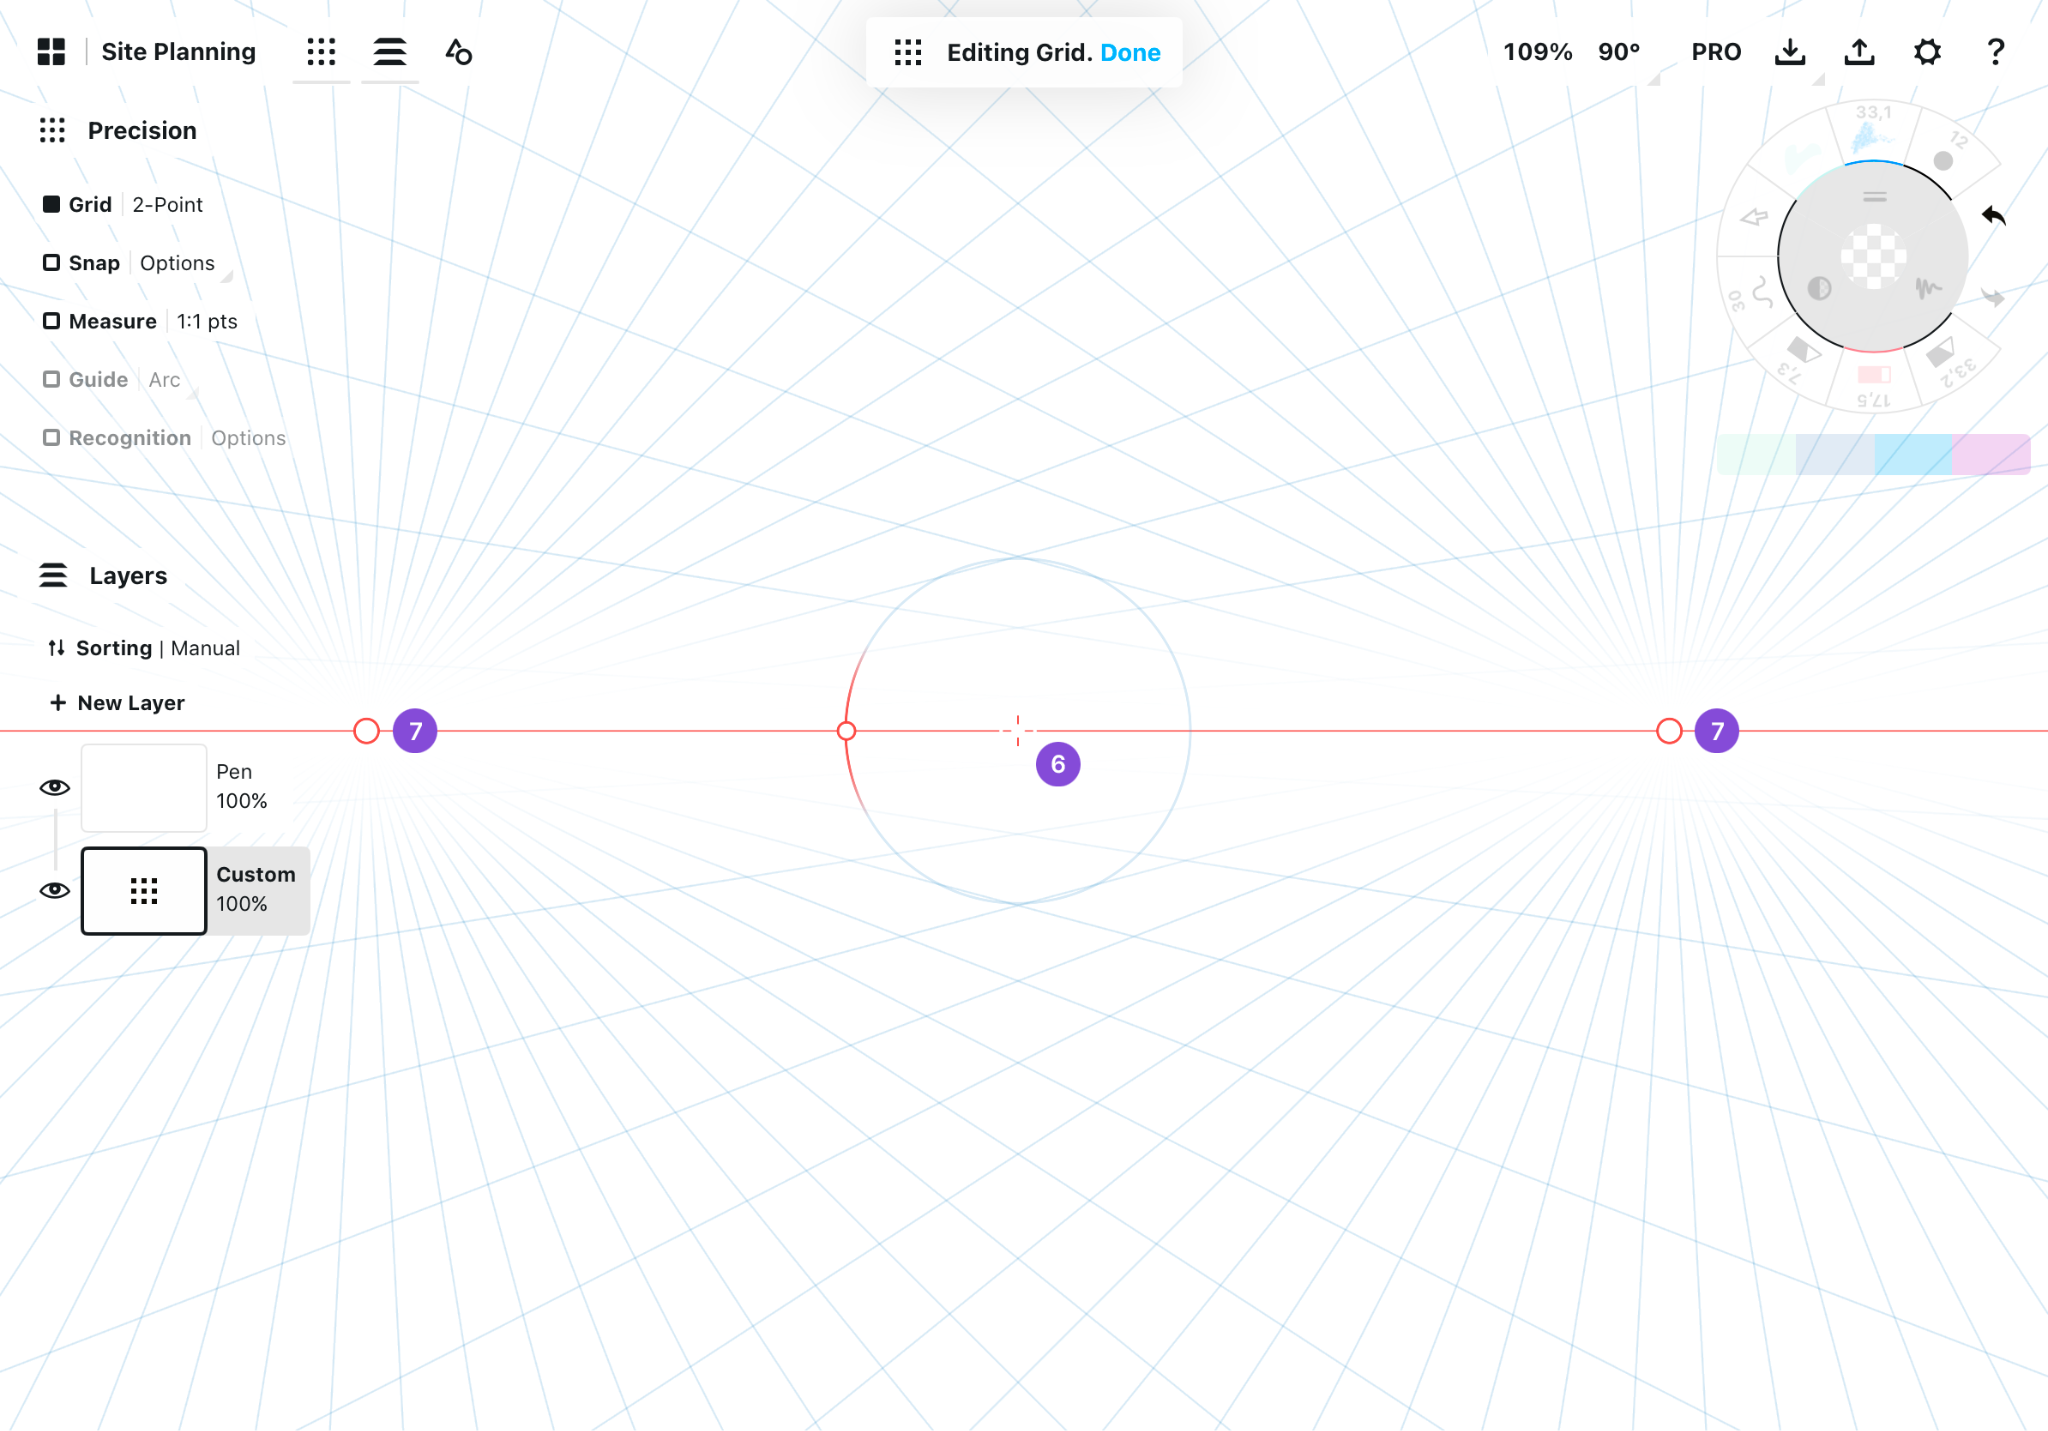Open Settings via the gear icon

[x=1927, y=52]
